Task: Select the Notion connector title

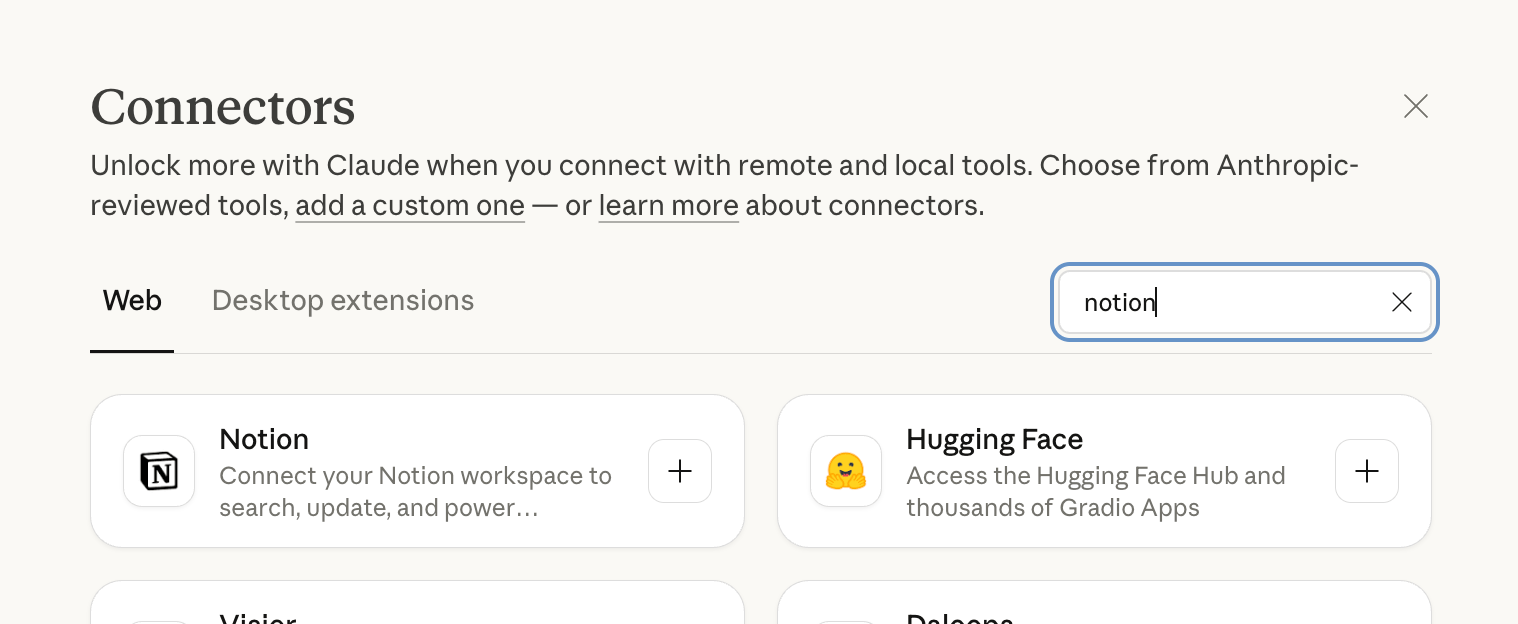Action: pyautogui.click(x=264, y=439)
